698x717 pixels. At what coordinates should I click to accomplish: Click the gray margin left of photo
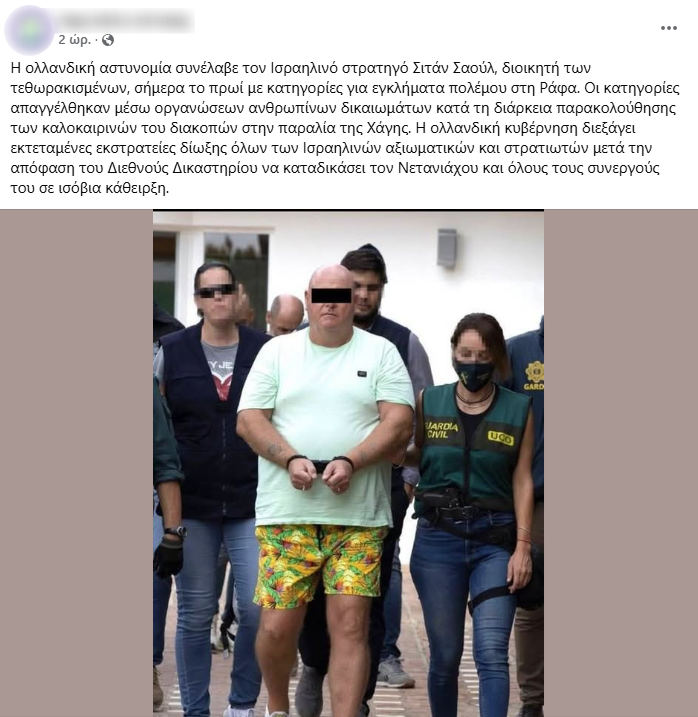tap(76, 463)
